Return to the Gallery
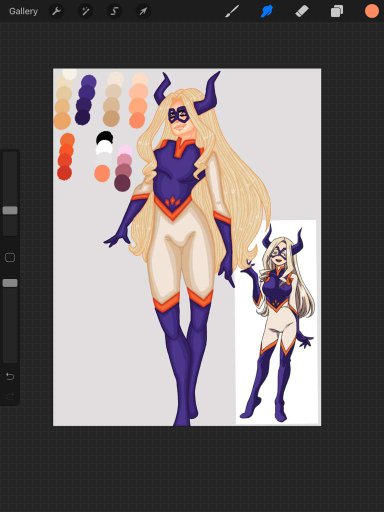384x512 pixels. point(23,11)
